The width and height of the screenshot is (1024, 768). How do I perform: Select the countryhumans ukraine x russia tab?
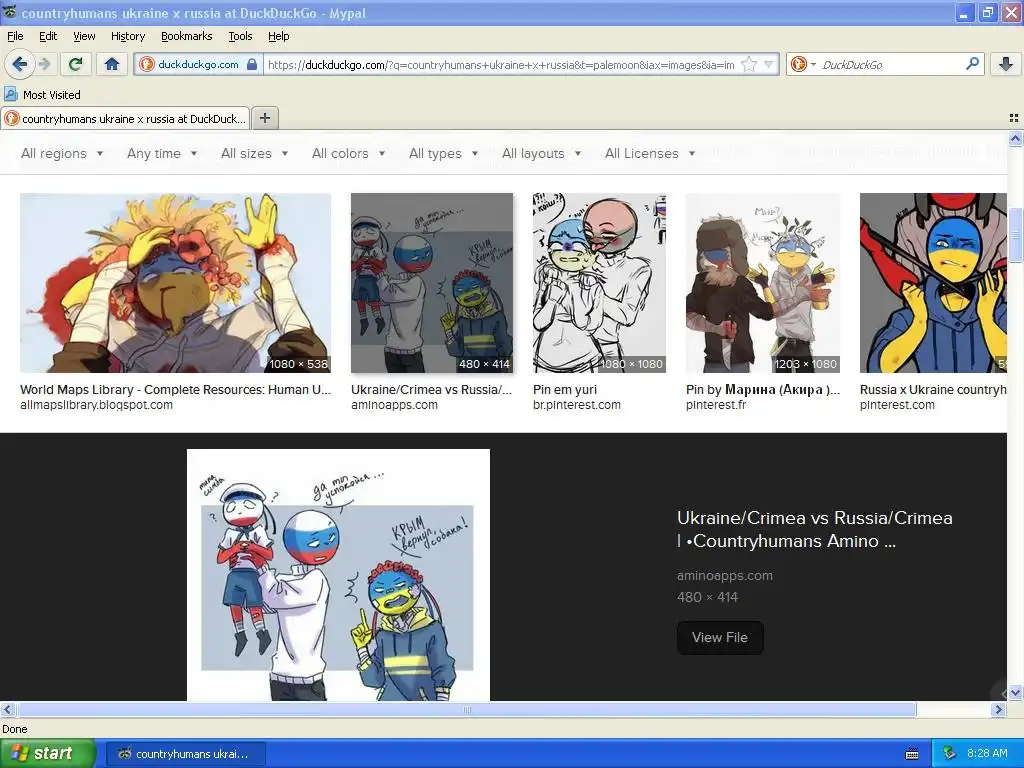point(125,118)
